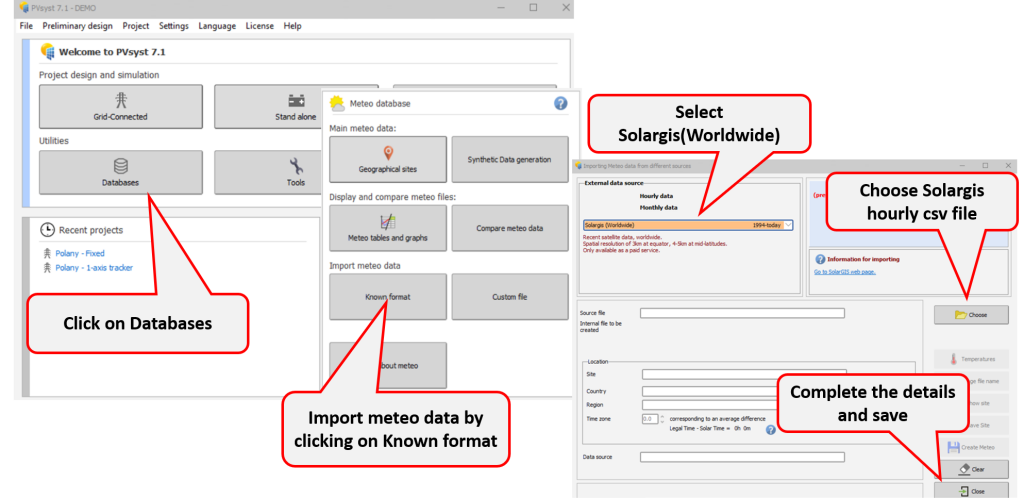
Task: Click Synthetic Data generation button
Action: click(x=509, y=160)
